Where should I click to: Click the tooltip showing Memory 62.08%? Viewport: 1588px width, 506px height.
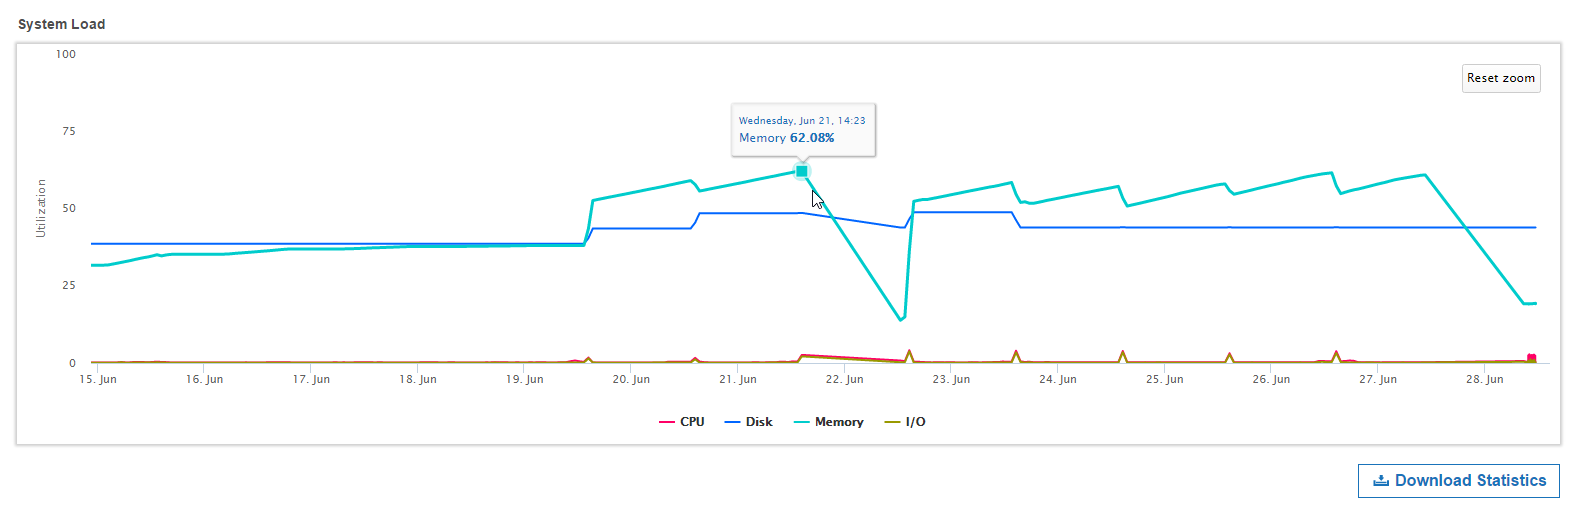[x=803, y=130]
